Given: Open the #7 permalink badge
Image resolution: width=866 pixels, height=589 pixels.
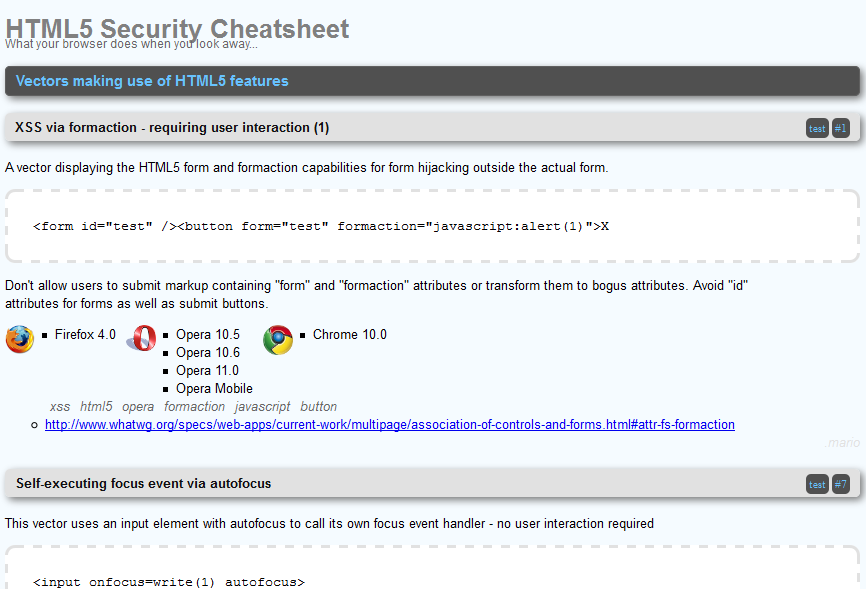Looking at the screenshot, I should 841,485.
